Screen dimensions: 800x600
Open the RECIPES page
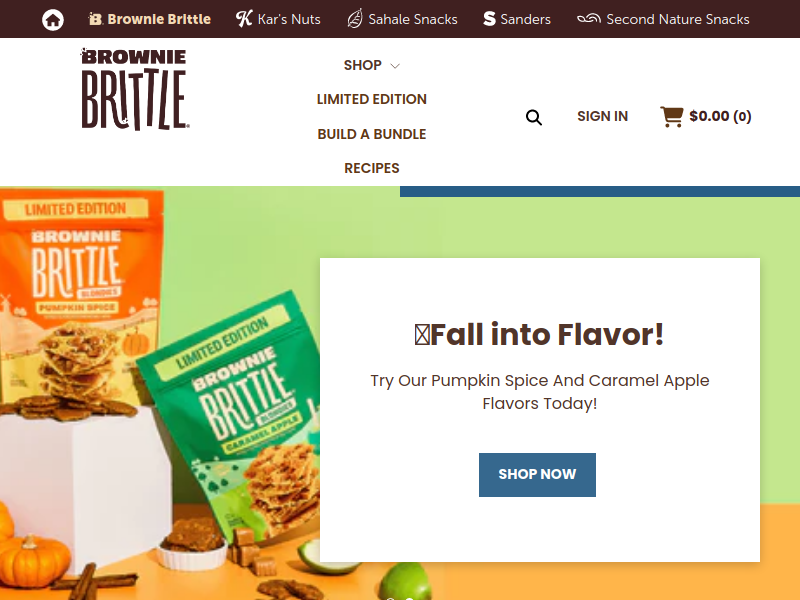(371, 168)
